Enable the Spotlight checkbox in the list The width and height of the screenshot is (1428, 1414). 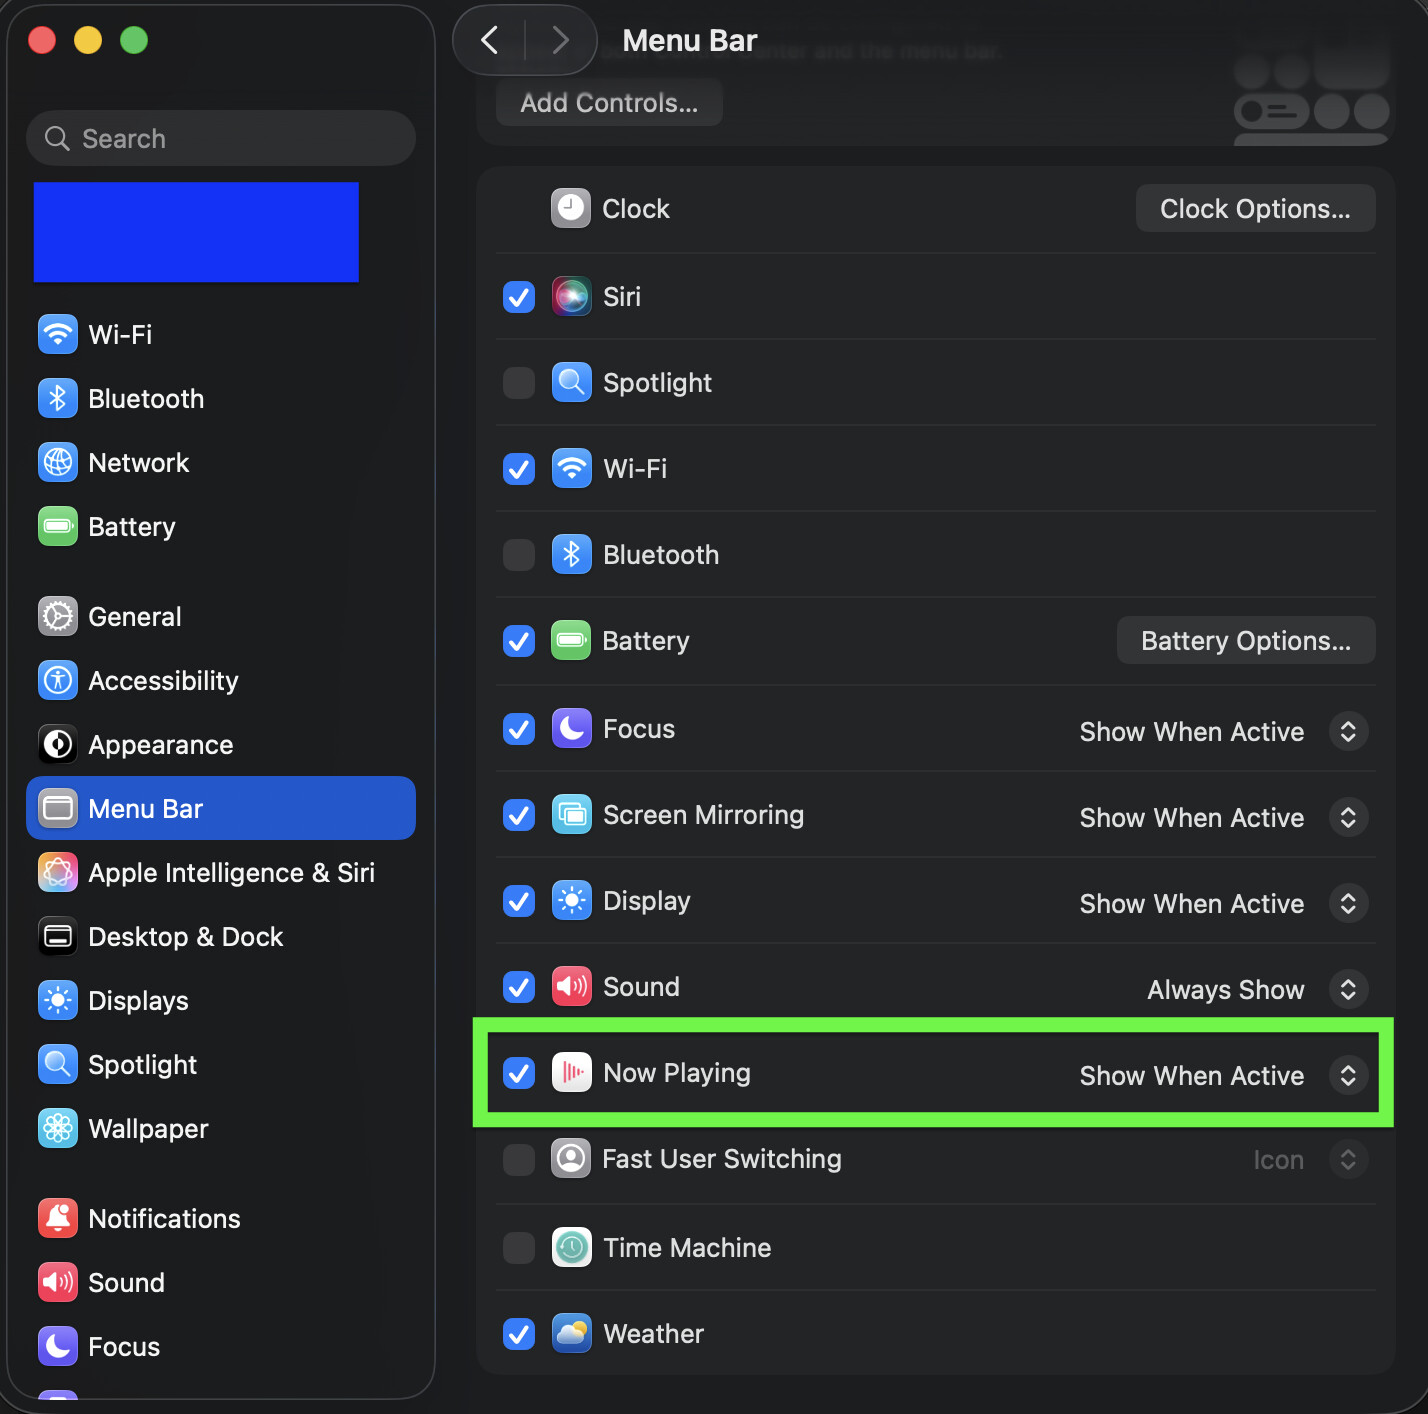click(x=519, y=383)
